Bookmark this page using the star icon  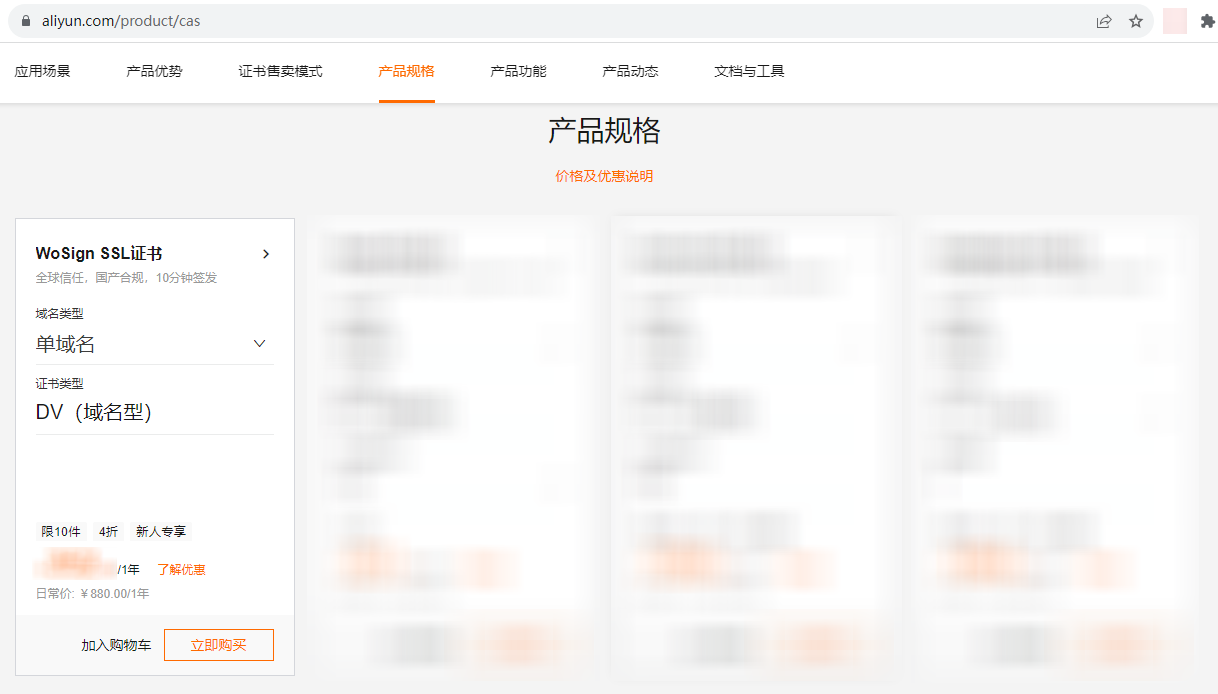1136,21
